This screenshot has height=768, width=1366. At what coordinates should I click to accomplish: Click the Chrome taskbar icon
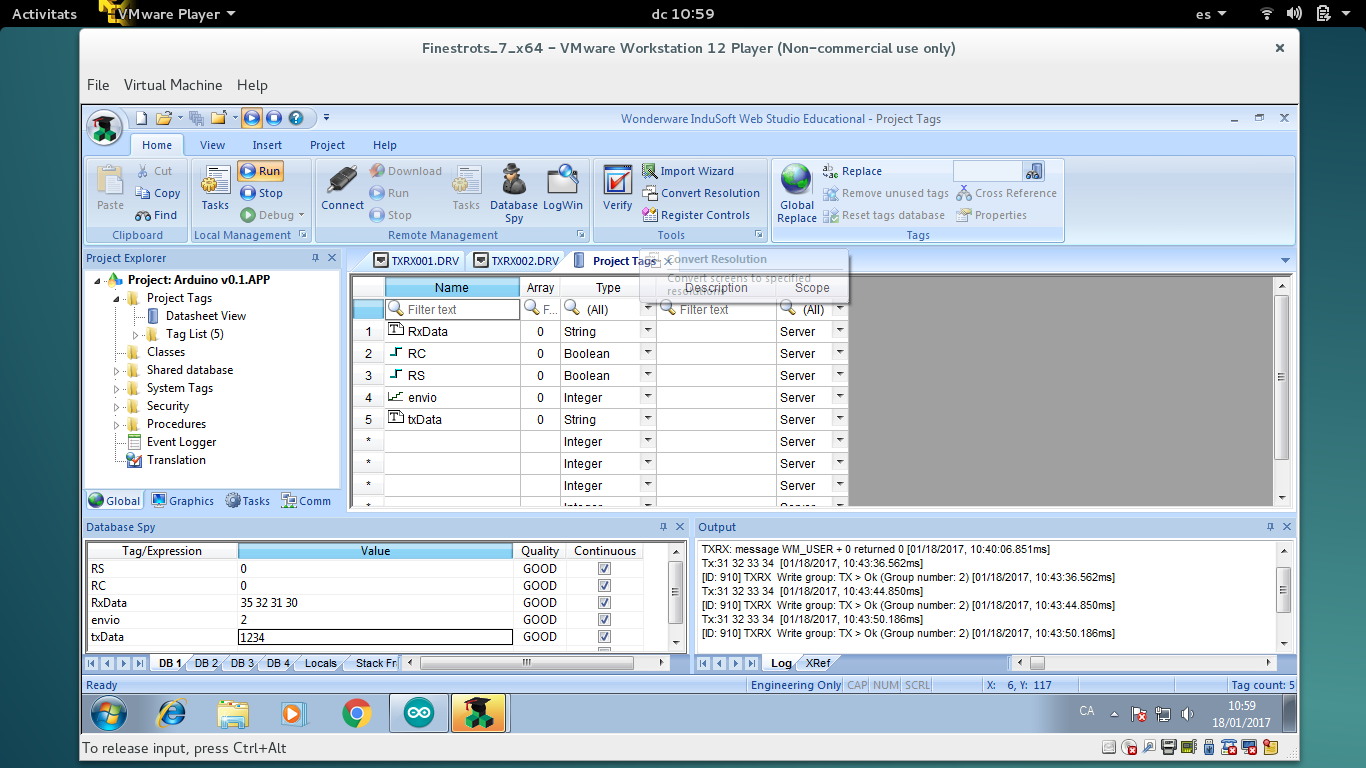tap(357, 713)
